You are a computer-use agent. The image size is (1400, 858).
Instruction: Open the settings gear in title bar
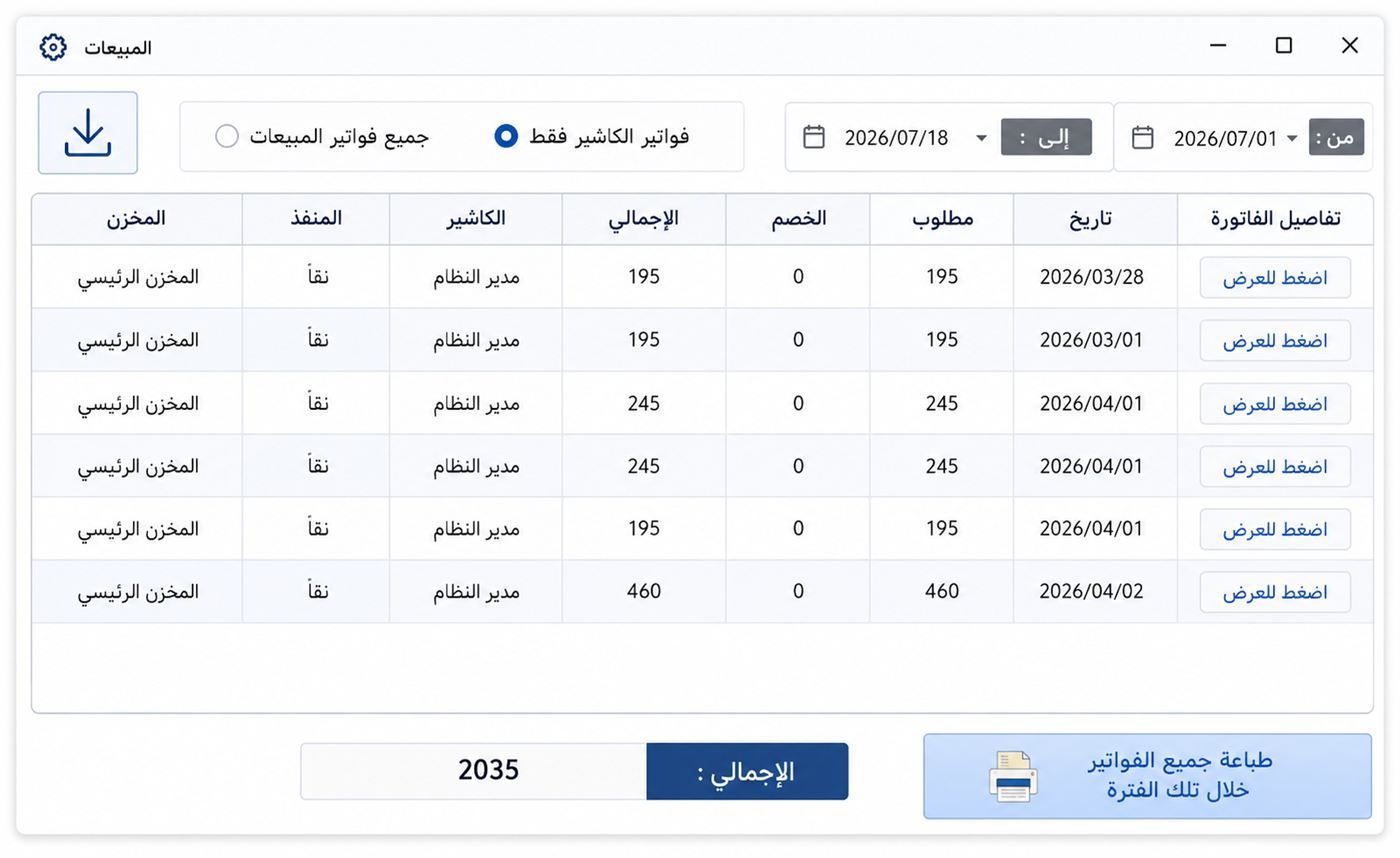[x=53, y=47]
